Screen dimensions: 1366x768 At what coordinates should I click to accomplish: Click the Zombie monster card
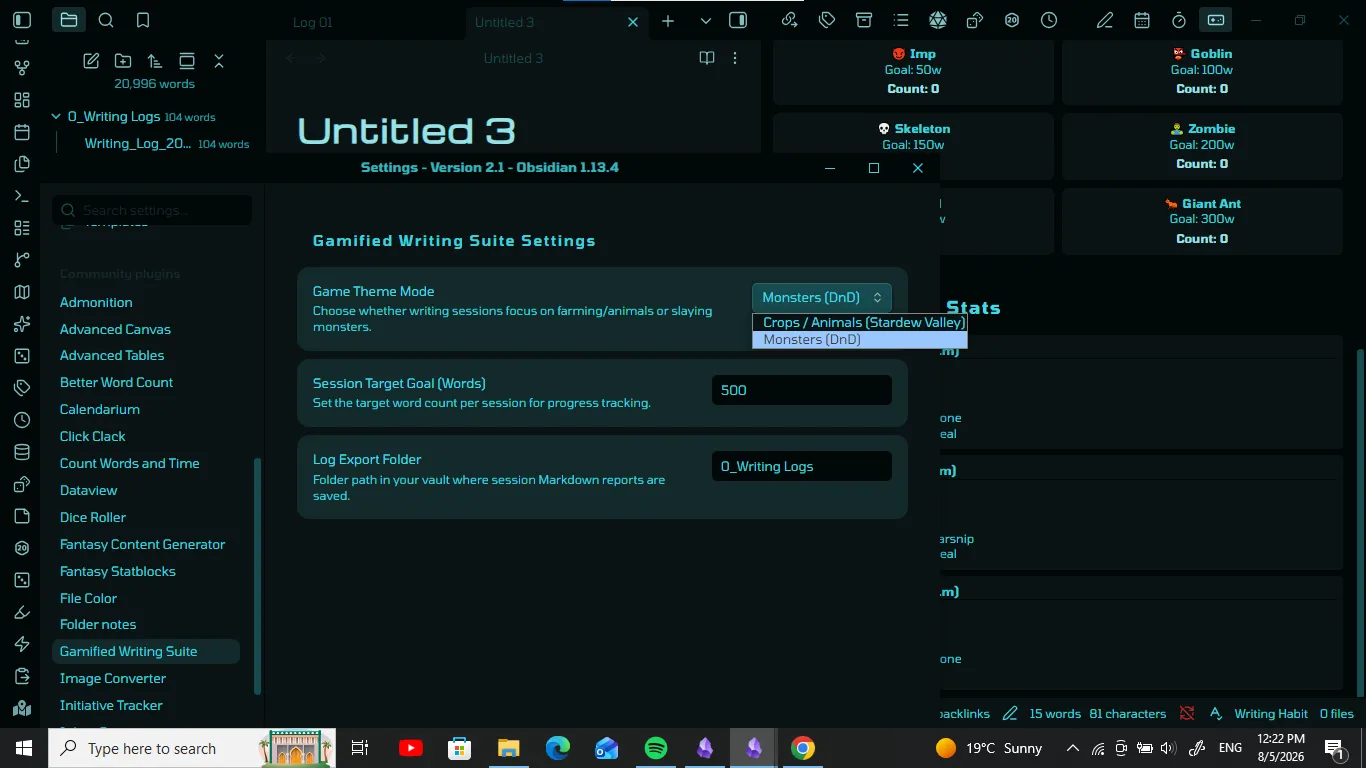coord(1202,146)
